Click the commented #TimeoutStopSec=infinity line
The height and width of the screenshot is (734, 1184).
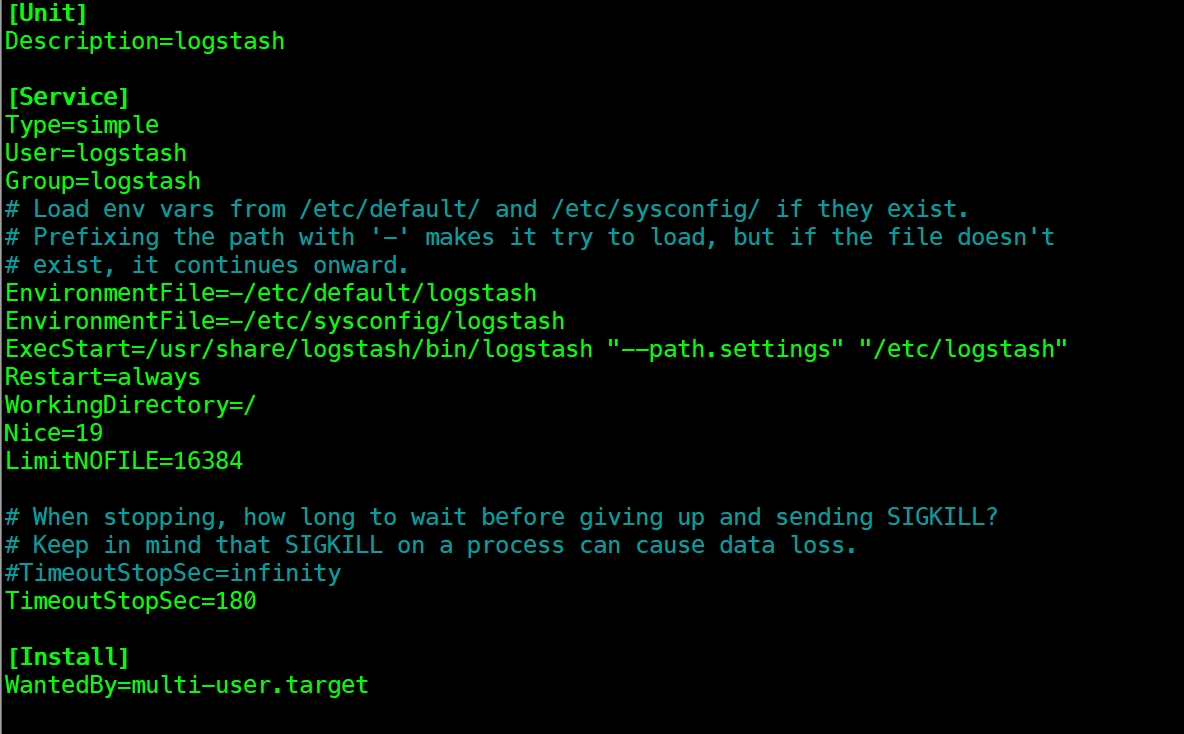(x=173, y=573)
